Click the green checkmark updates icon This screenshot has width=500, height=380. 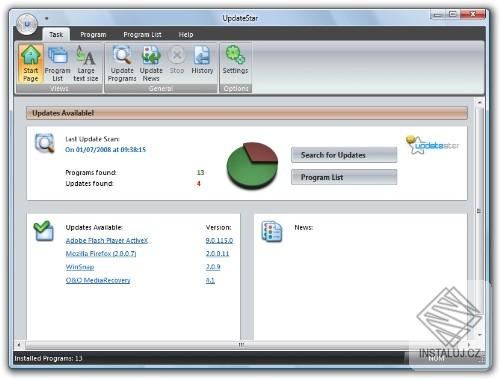[43, 231]
